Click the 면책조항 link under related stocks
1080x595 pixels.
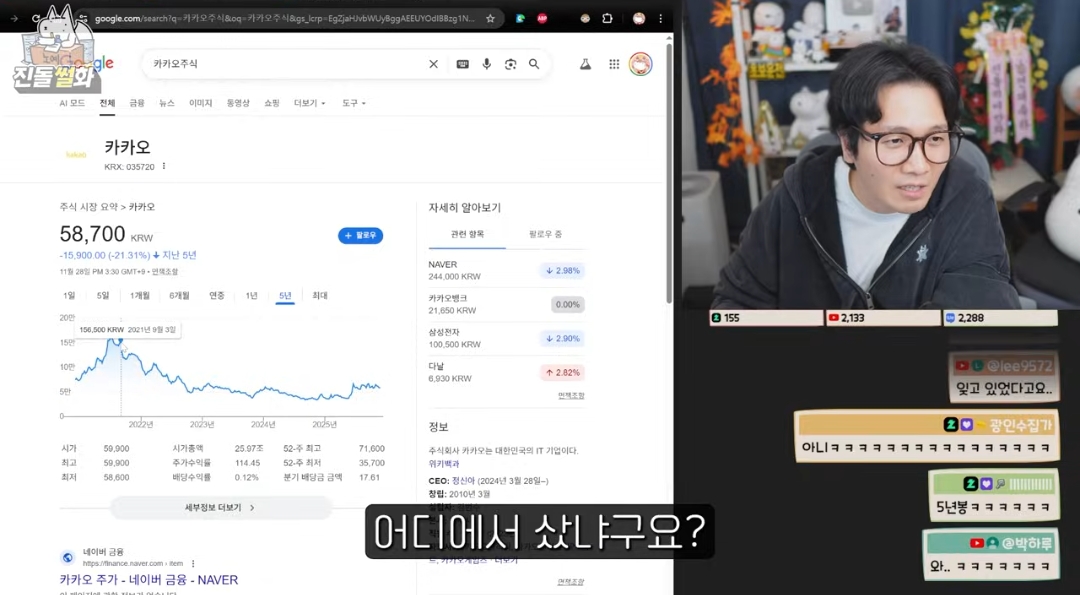coord(571,395)
